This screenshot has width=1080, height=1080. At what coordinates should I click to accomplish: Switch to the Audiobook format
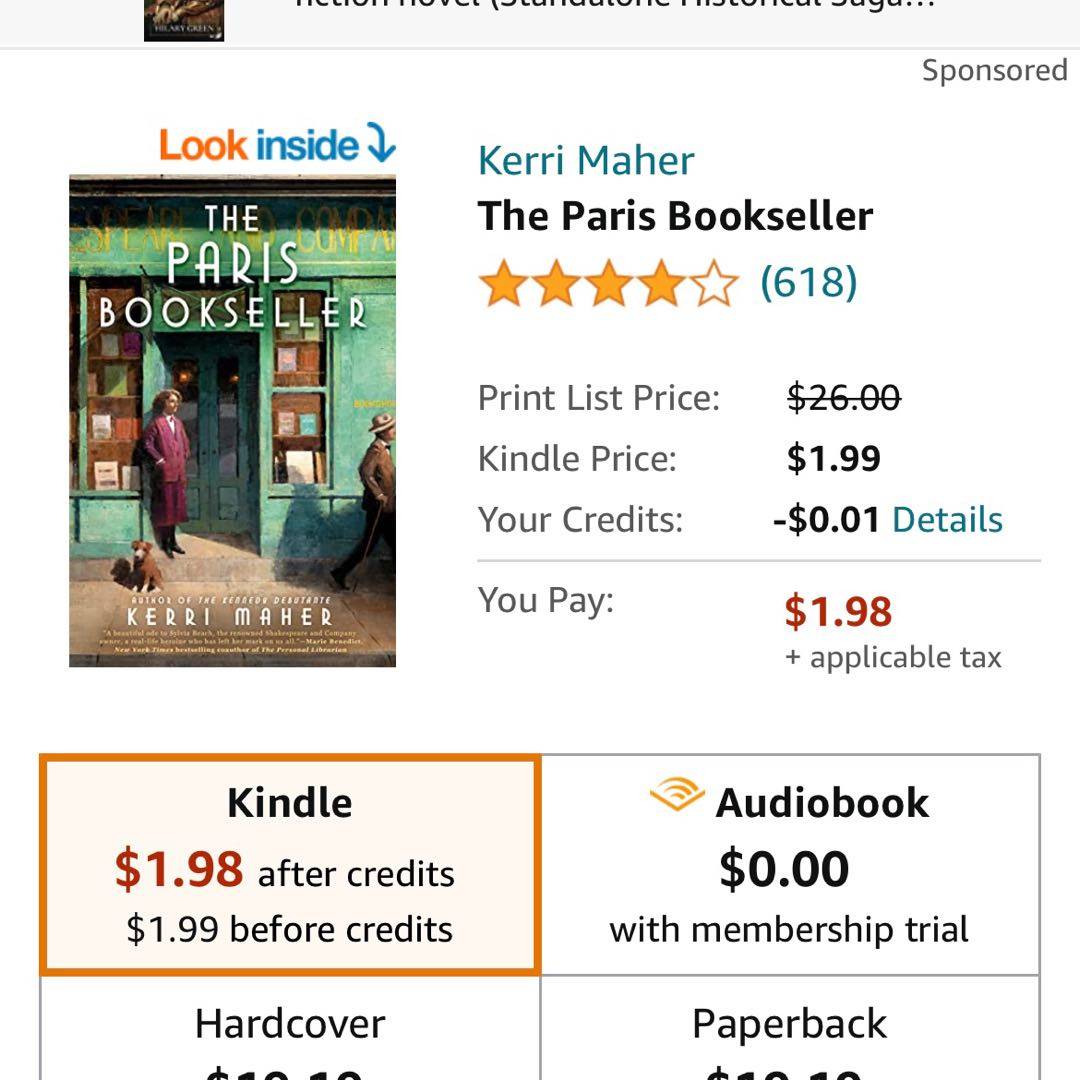point(790,864)
